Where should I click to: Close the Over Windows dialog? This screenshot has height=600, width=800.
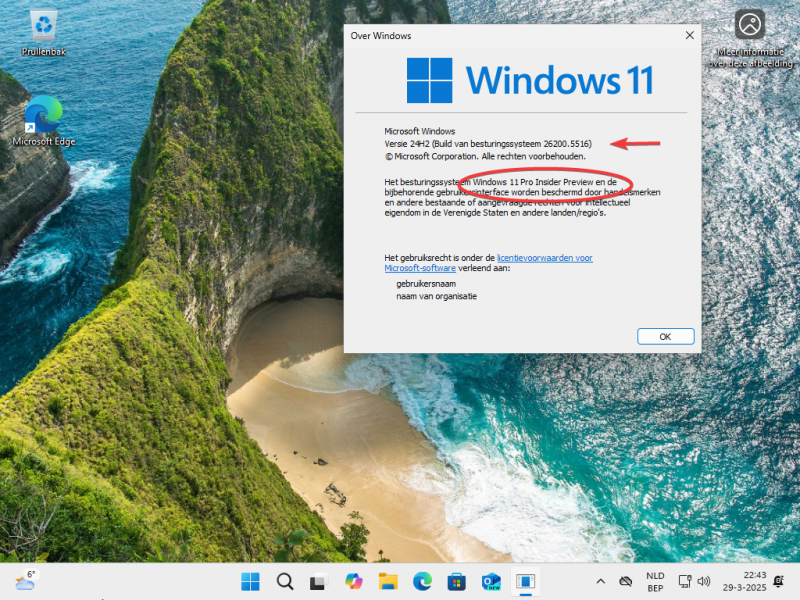coord(689,35)
